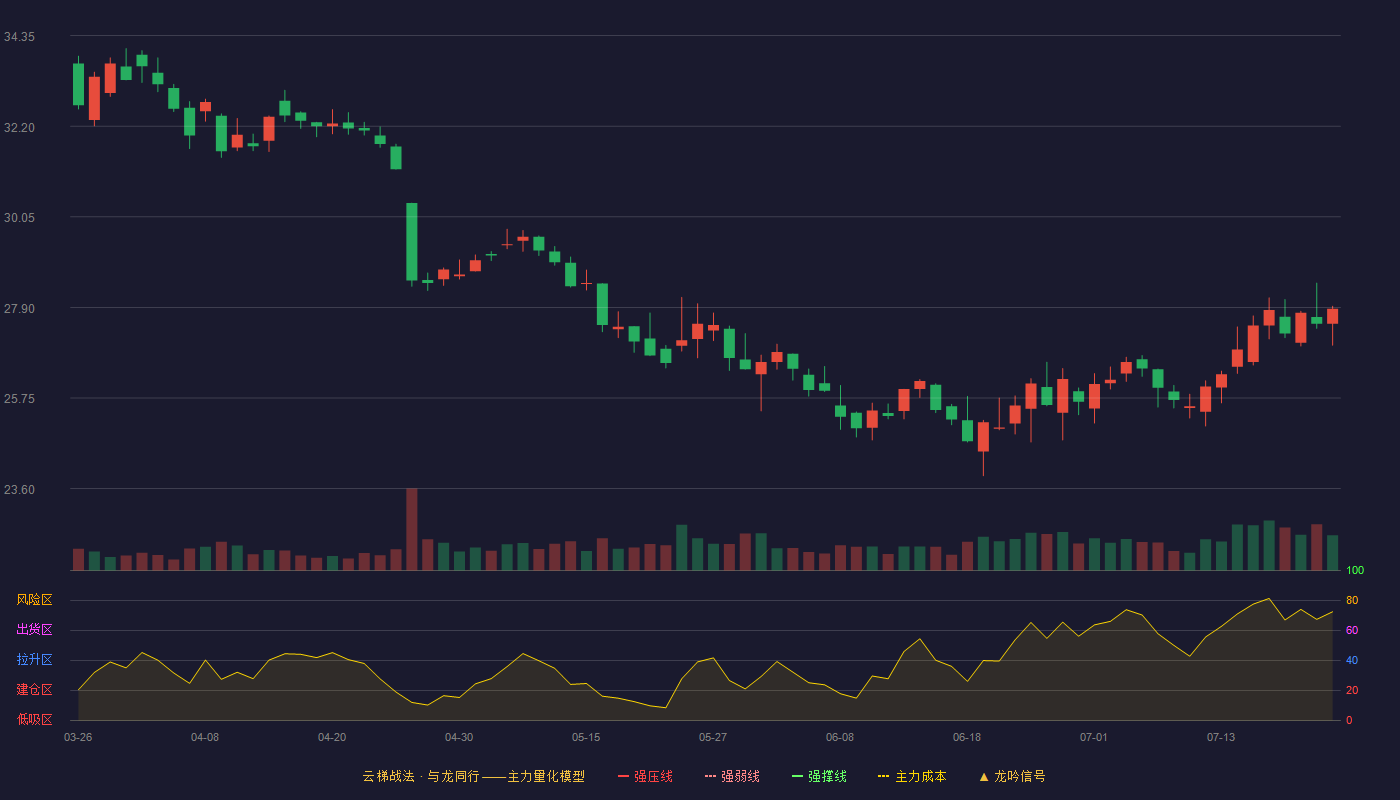This screenshot has width=1400, height=800.
Task: Toggle the 强弱线 legend marker
Action: 710,776
